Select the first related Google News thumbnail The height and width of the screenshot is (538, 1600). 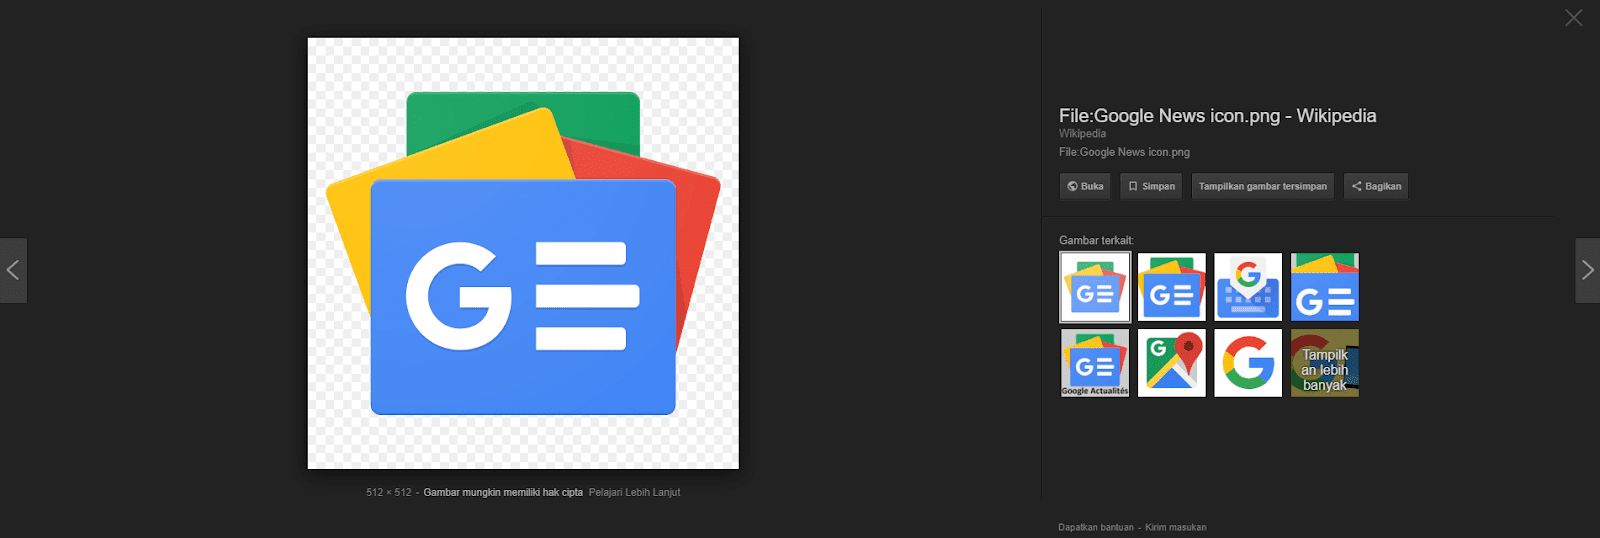click(1095, 287)
